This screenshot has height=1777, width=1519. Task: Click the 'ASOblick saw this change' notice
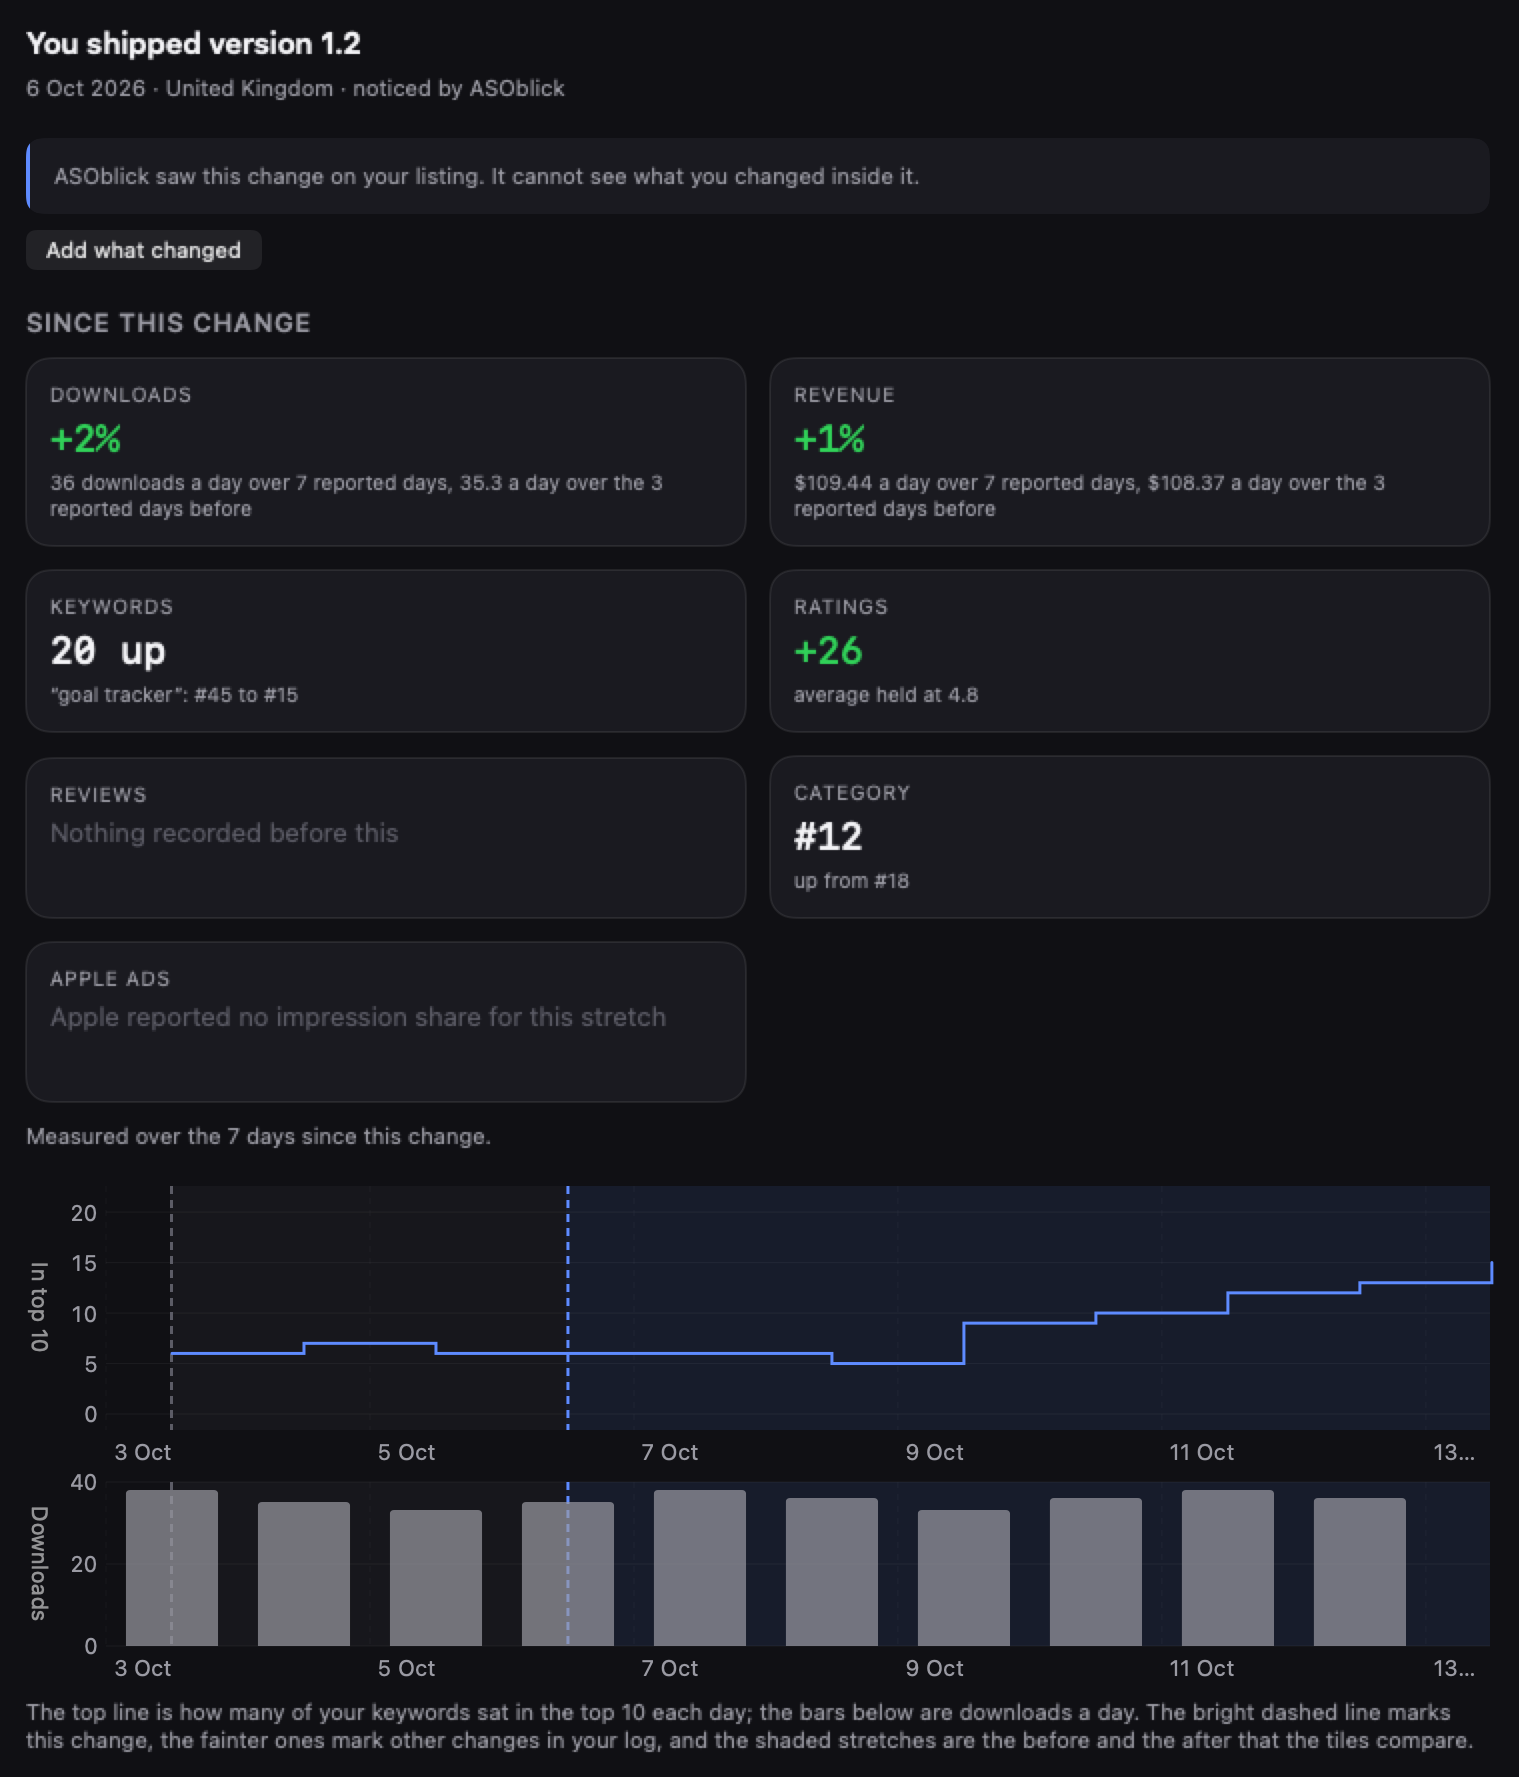[x=758, y=176]
